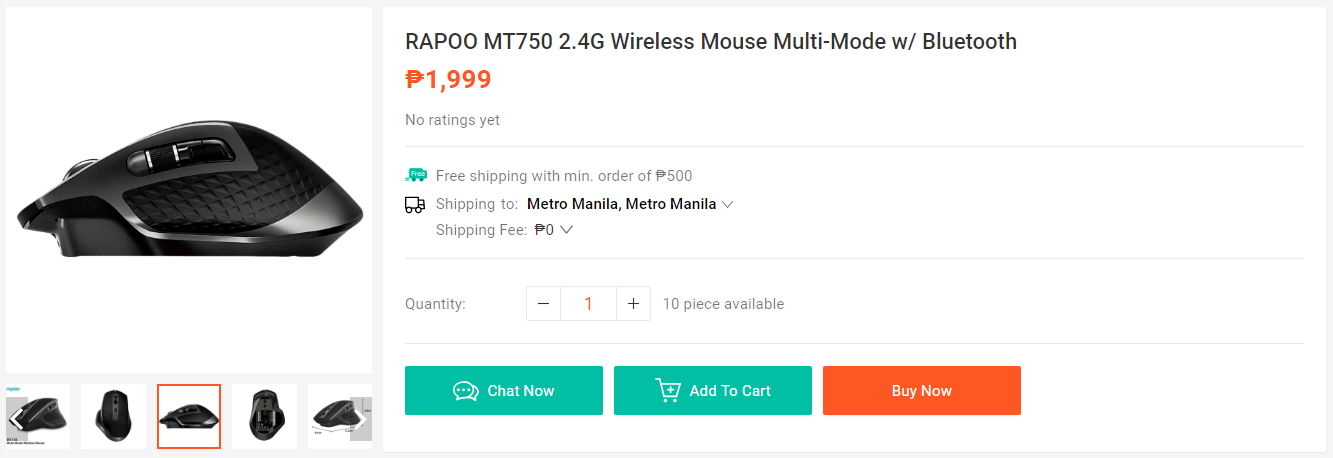1333x458 pixels.
Task: Open the Shipping to location selector
Action: 621,204
